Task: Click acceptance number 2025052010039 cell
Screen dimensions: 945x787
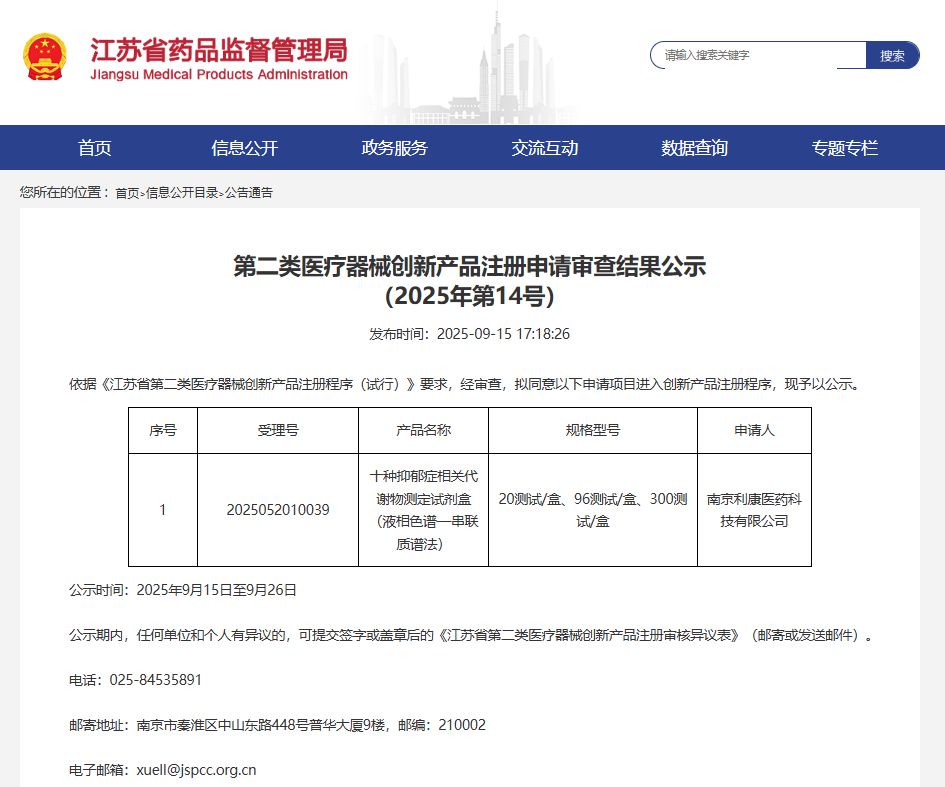Action: pos(278,510)
